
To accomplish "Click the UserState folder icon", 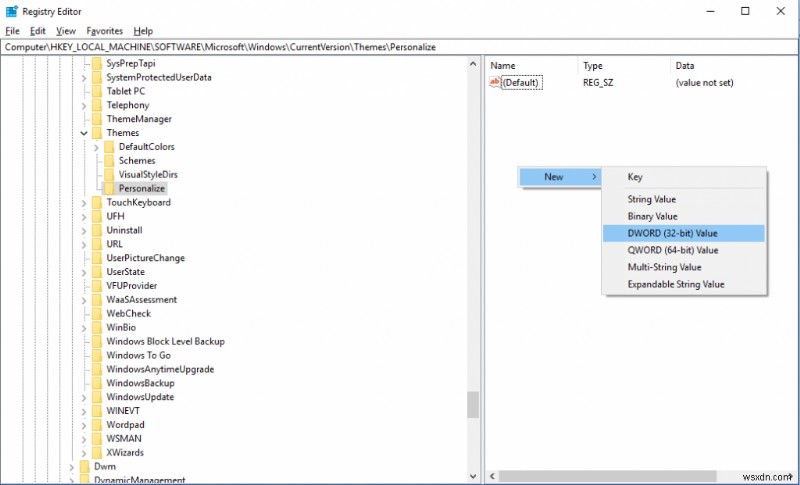I will tap(97, 272).
